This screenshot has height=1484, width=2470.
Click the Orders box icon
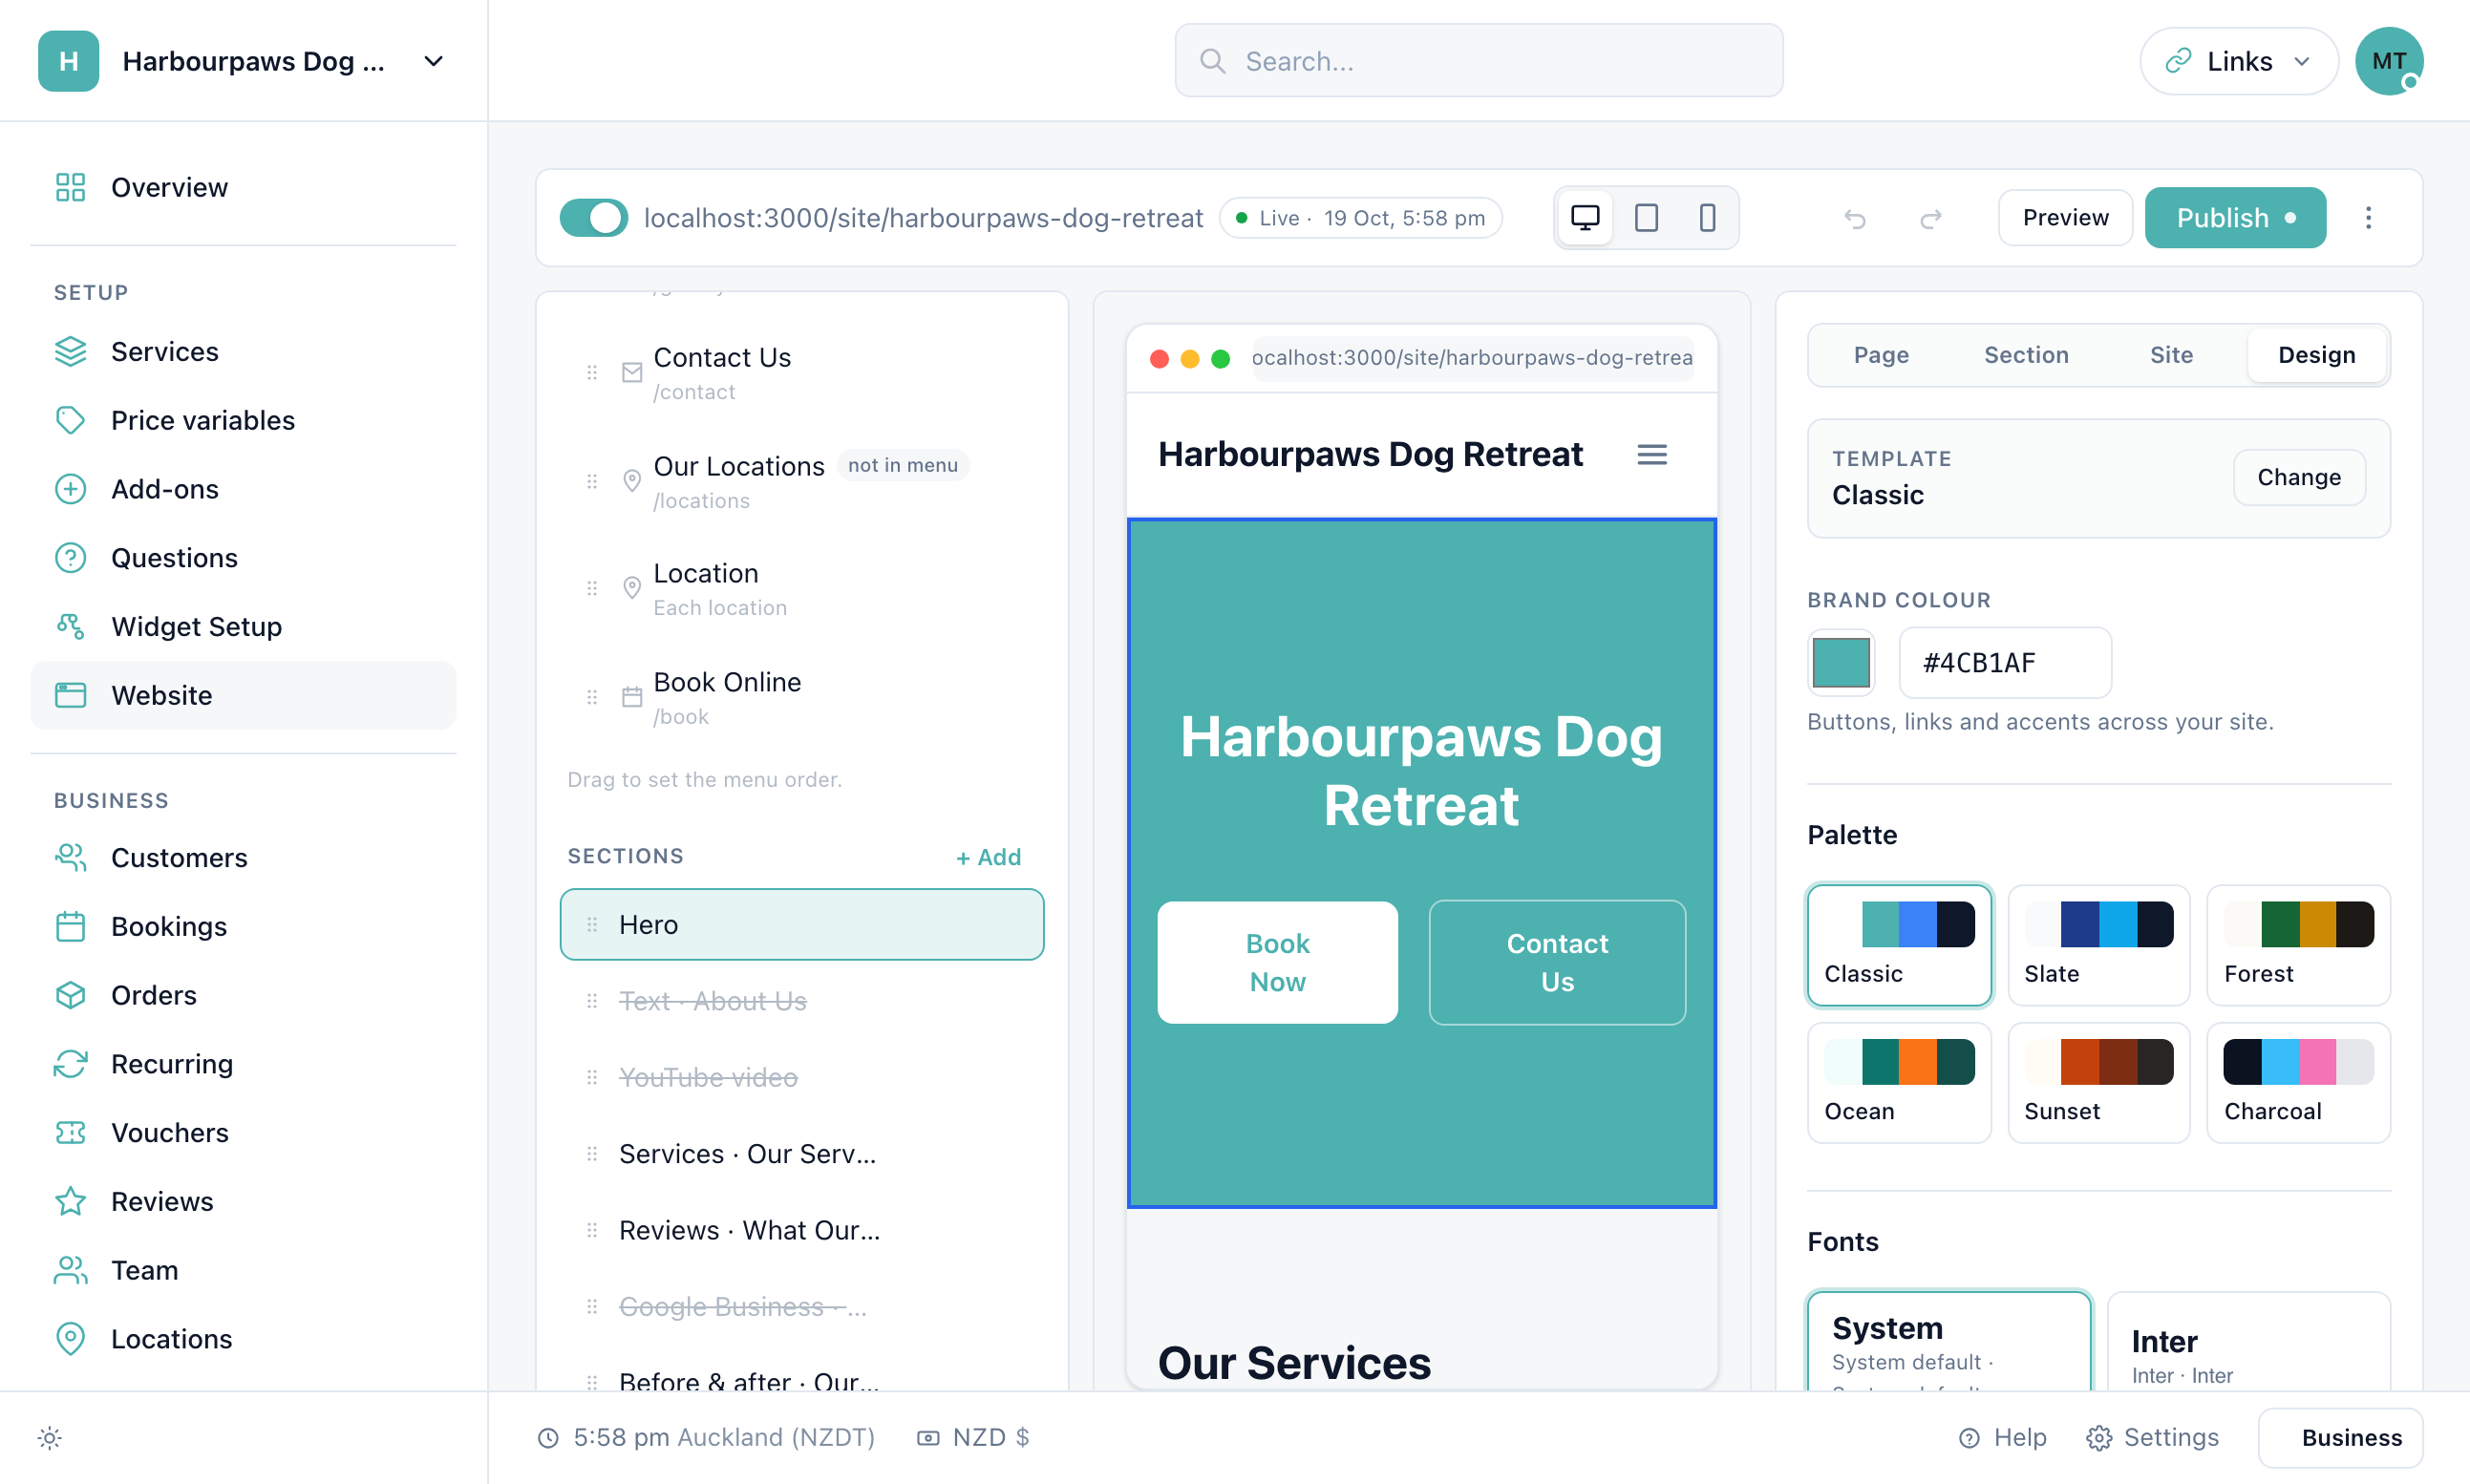[x=70, y=995]
